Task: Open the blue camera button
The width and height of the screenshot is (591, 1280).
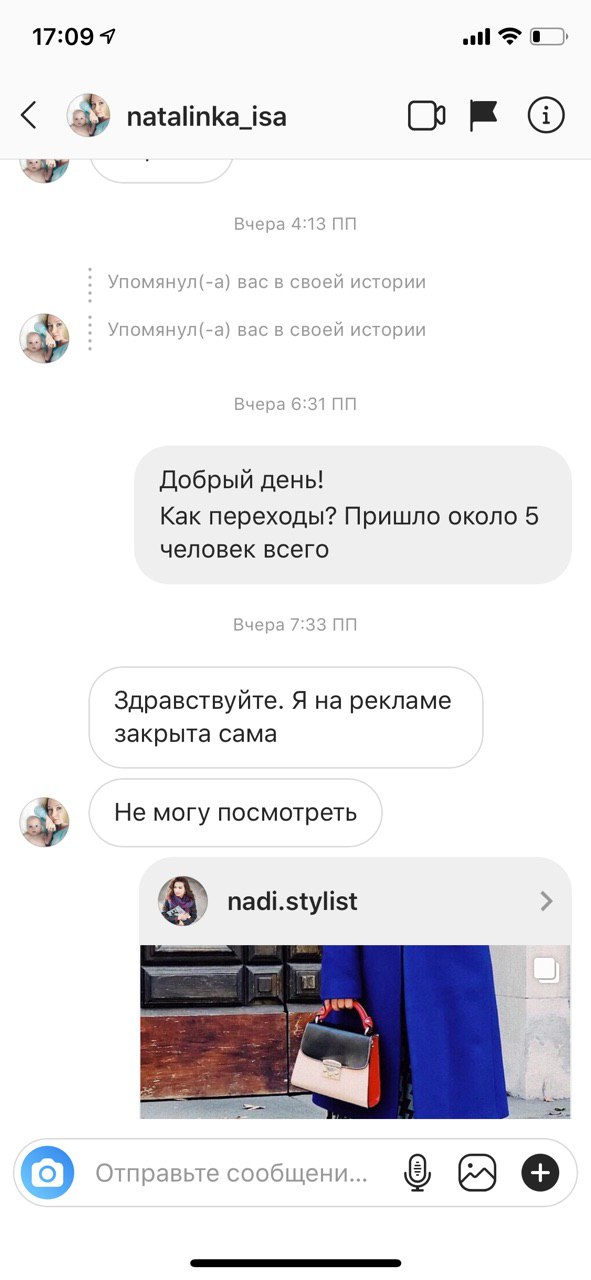Action: pos(48,1172)
